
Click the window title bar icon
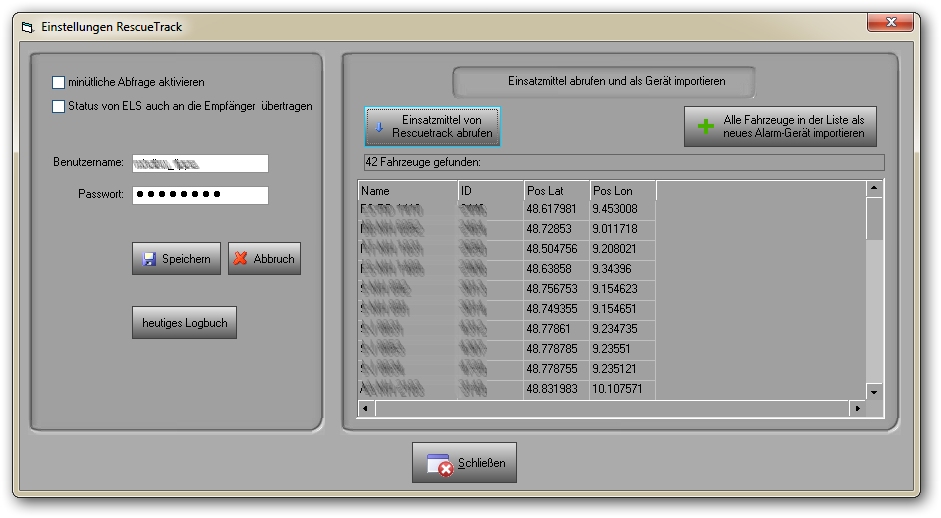pyautogui.click(x=27, y=27)
